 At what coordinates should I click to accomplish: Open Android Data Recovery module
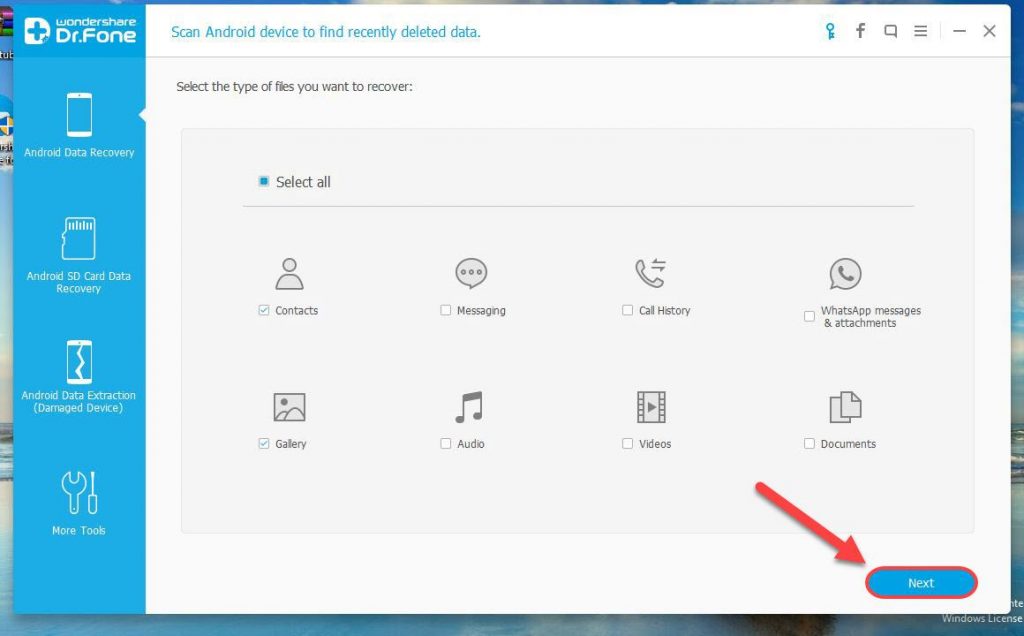78,122
